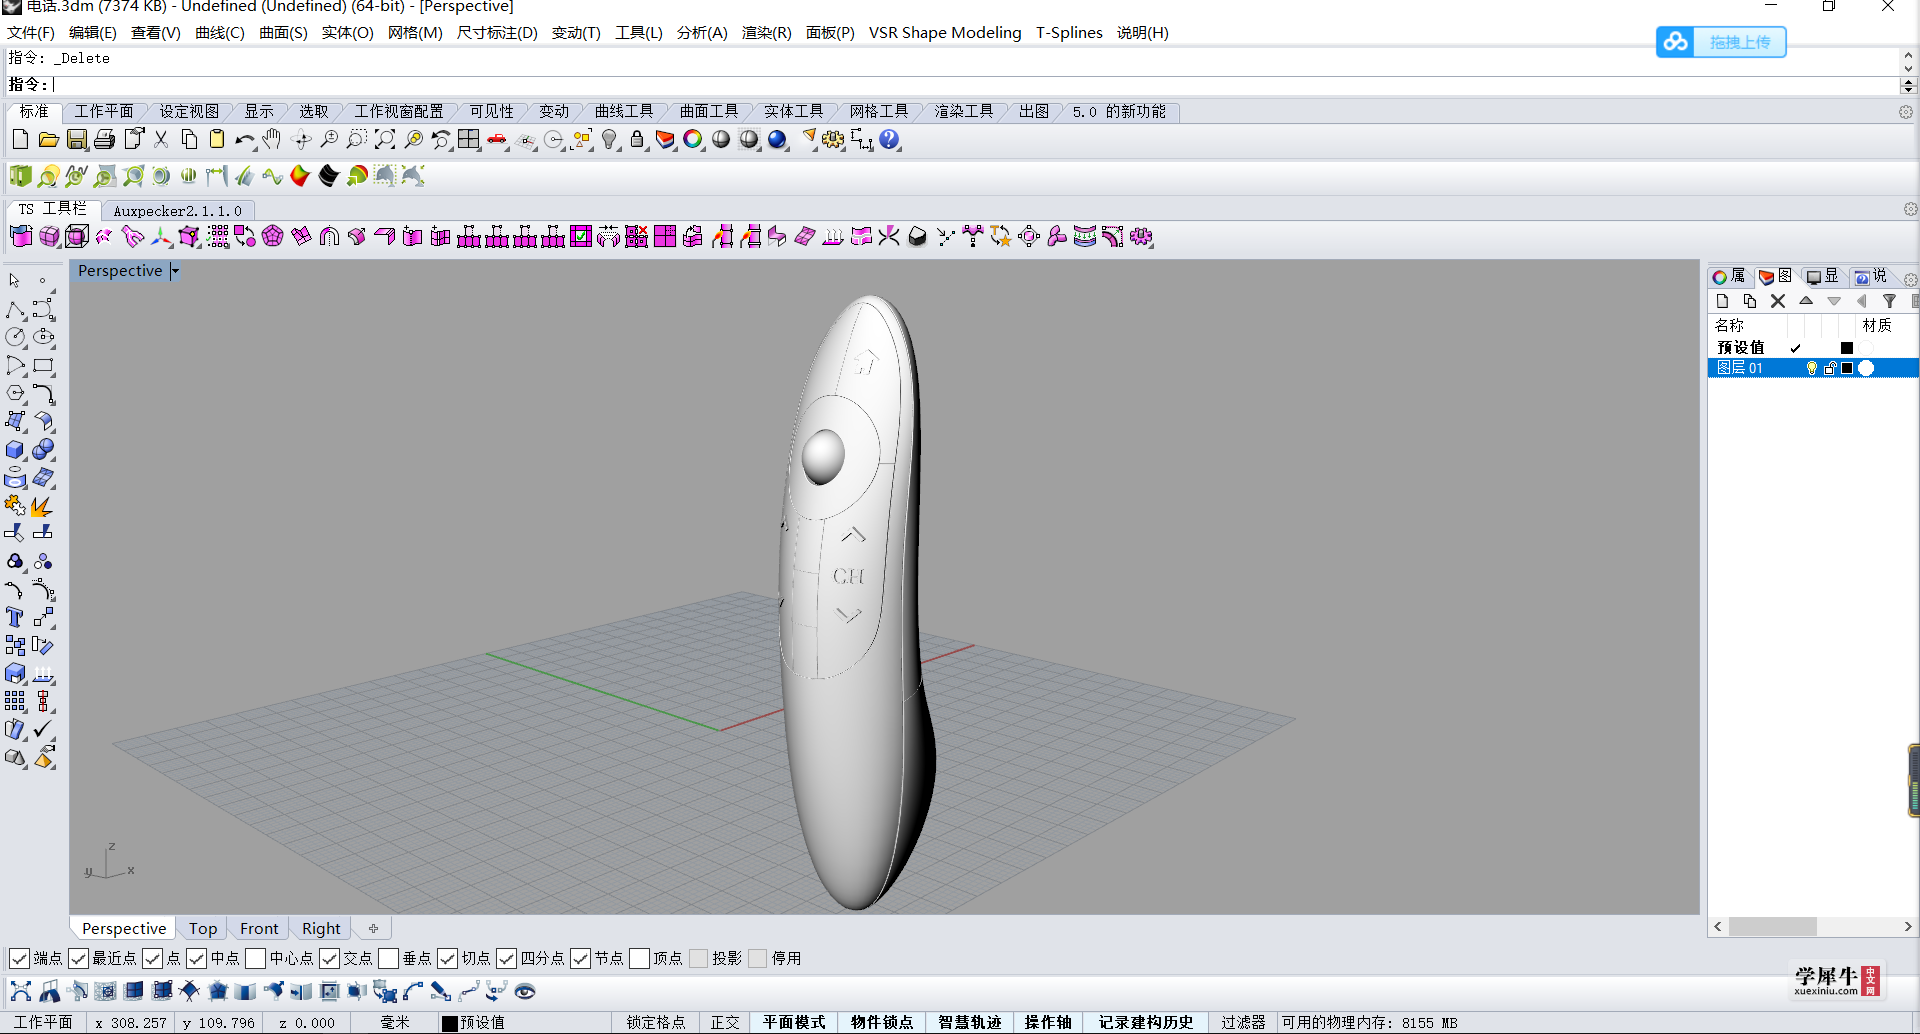Enable the 顶点 Vertex snap checkbox
Screen dimensions: 1920x1034
[x=639, y=959]
